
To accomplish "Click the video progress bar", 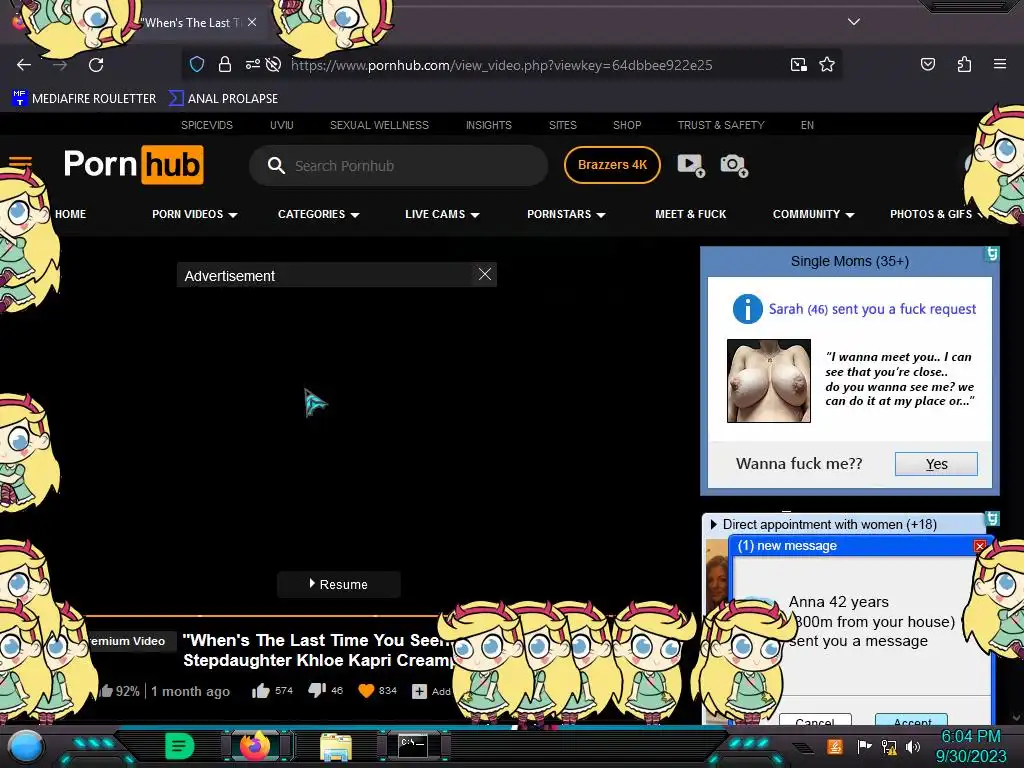I will 261,616.
